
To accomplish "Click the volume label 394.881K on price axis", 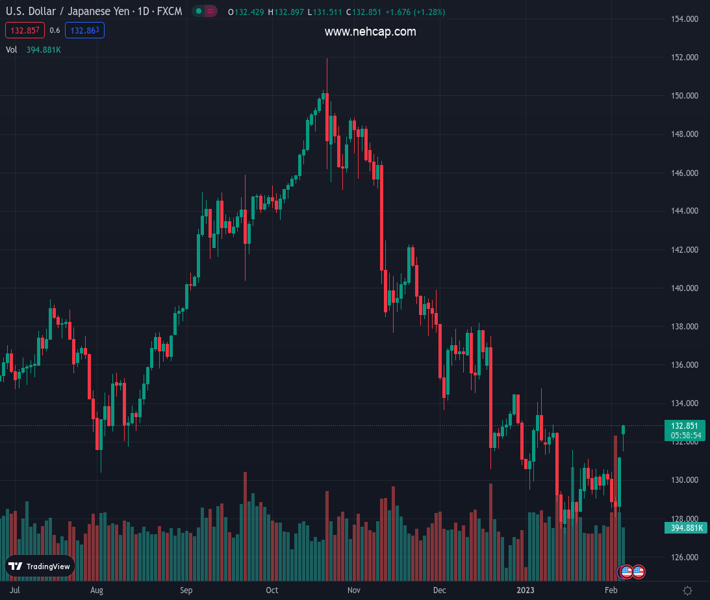I will pos(685,528).
